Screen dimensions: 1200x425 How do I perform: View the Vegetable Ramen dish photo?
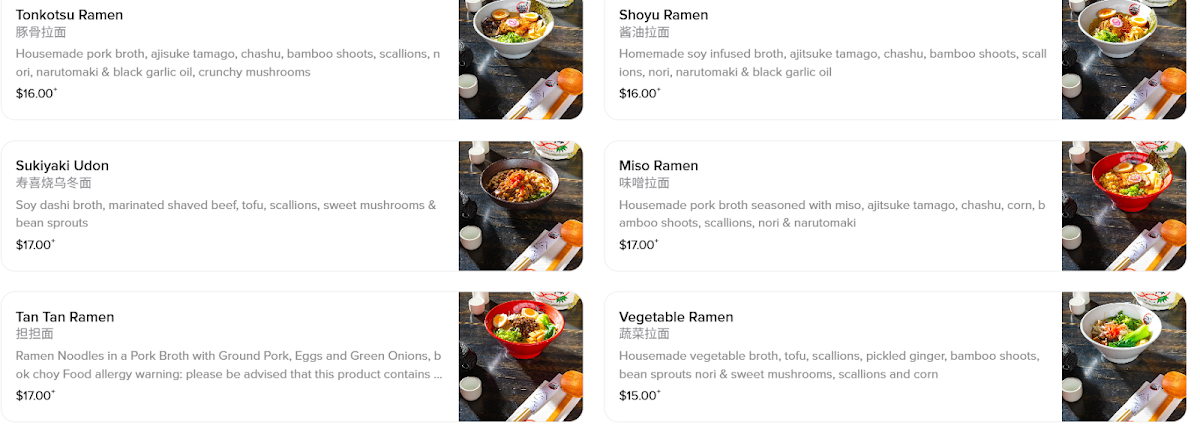[1123, 356]
